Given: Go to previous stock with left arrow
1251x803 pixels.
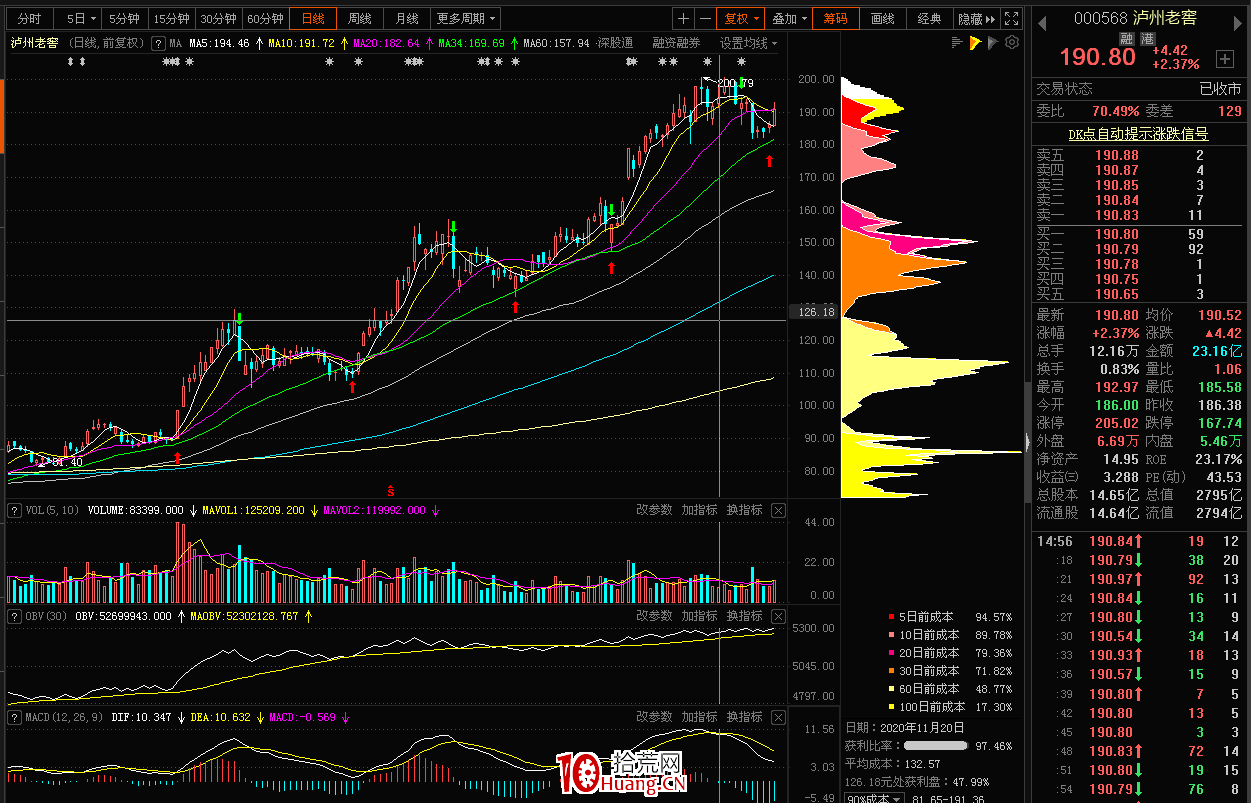Looking at the screenshot, I should click(x=1041, y=19).
